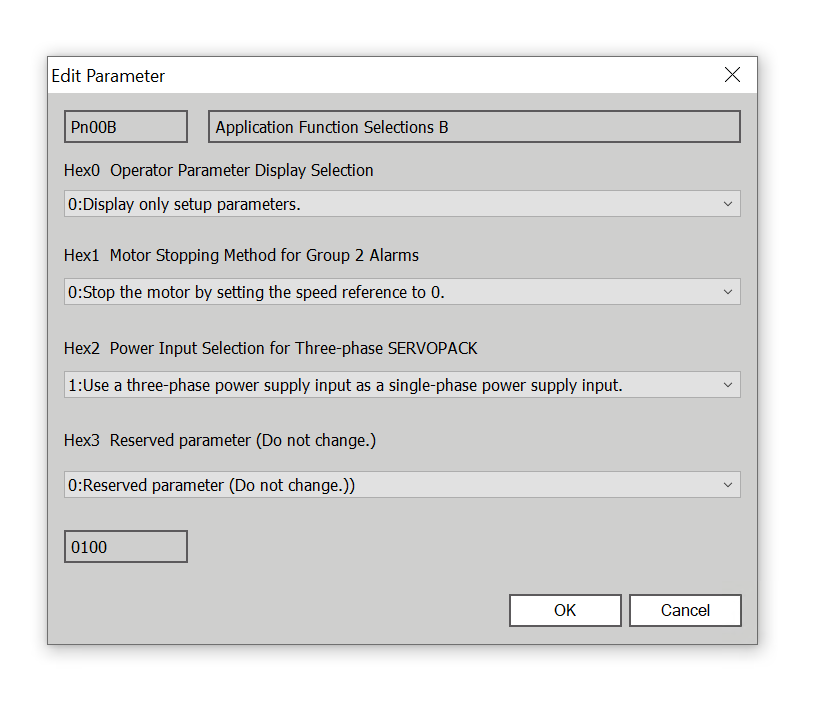Click the Hex0 dropdown arrow chevron
824x710 pixels.
(x=727, y=204)
